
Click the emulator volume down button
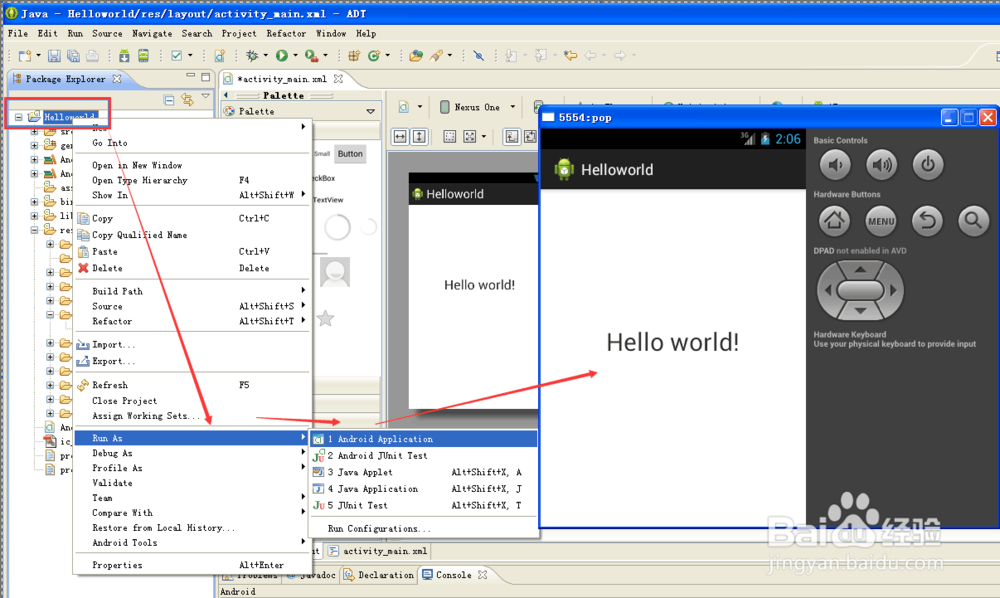pyautogui.click(x=835, y=165)
